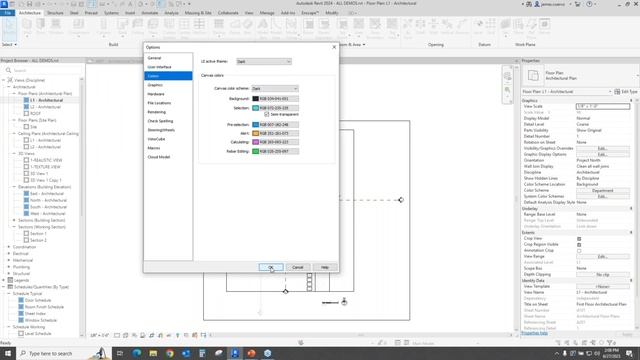Click the Zoom tool in navigation bar
Image resolution: width=640 pixels, height=360 pixels.
click(x=507, y=90)
